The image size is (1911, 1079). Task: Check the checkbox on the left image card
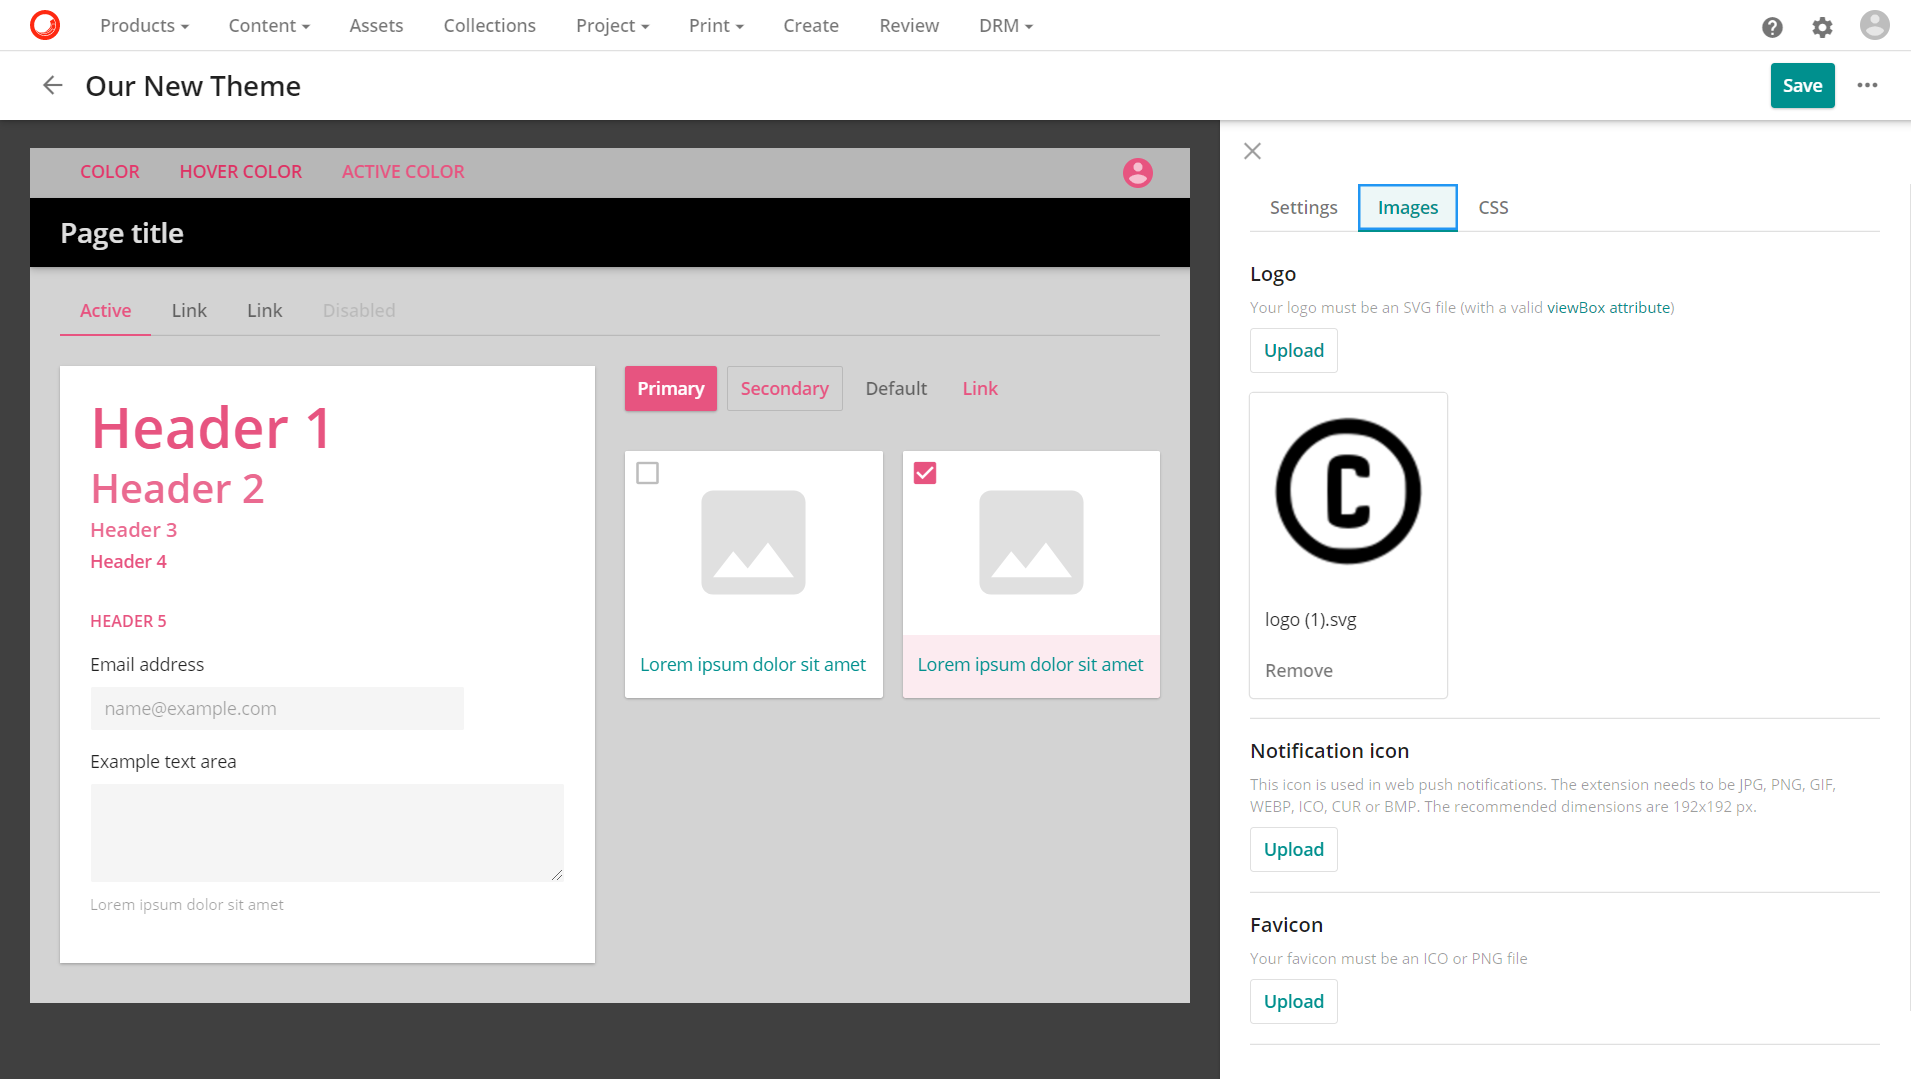pyautogui.click(x=647, y=472)
